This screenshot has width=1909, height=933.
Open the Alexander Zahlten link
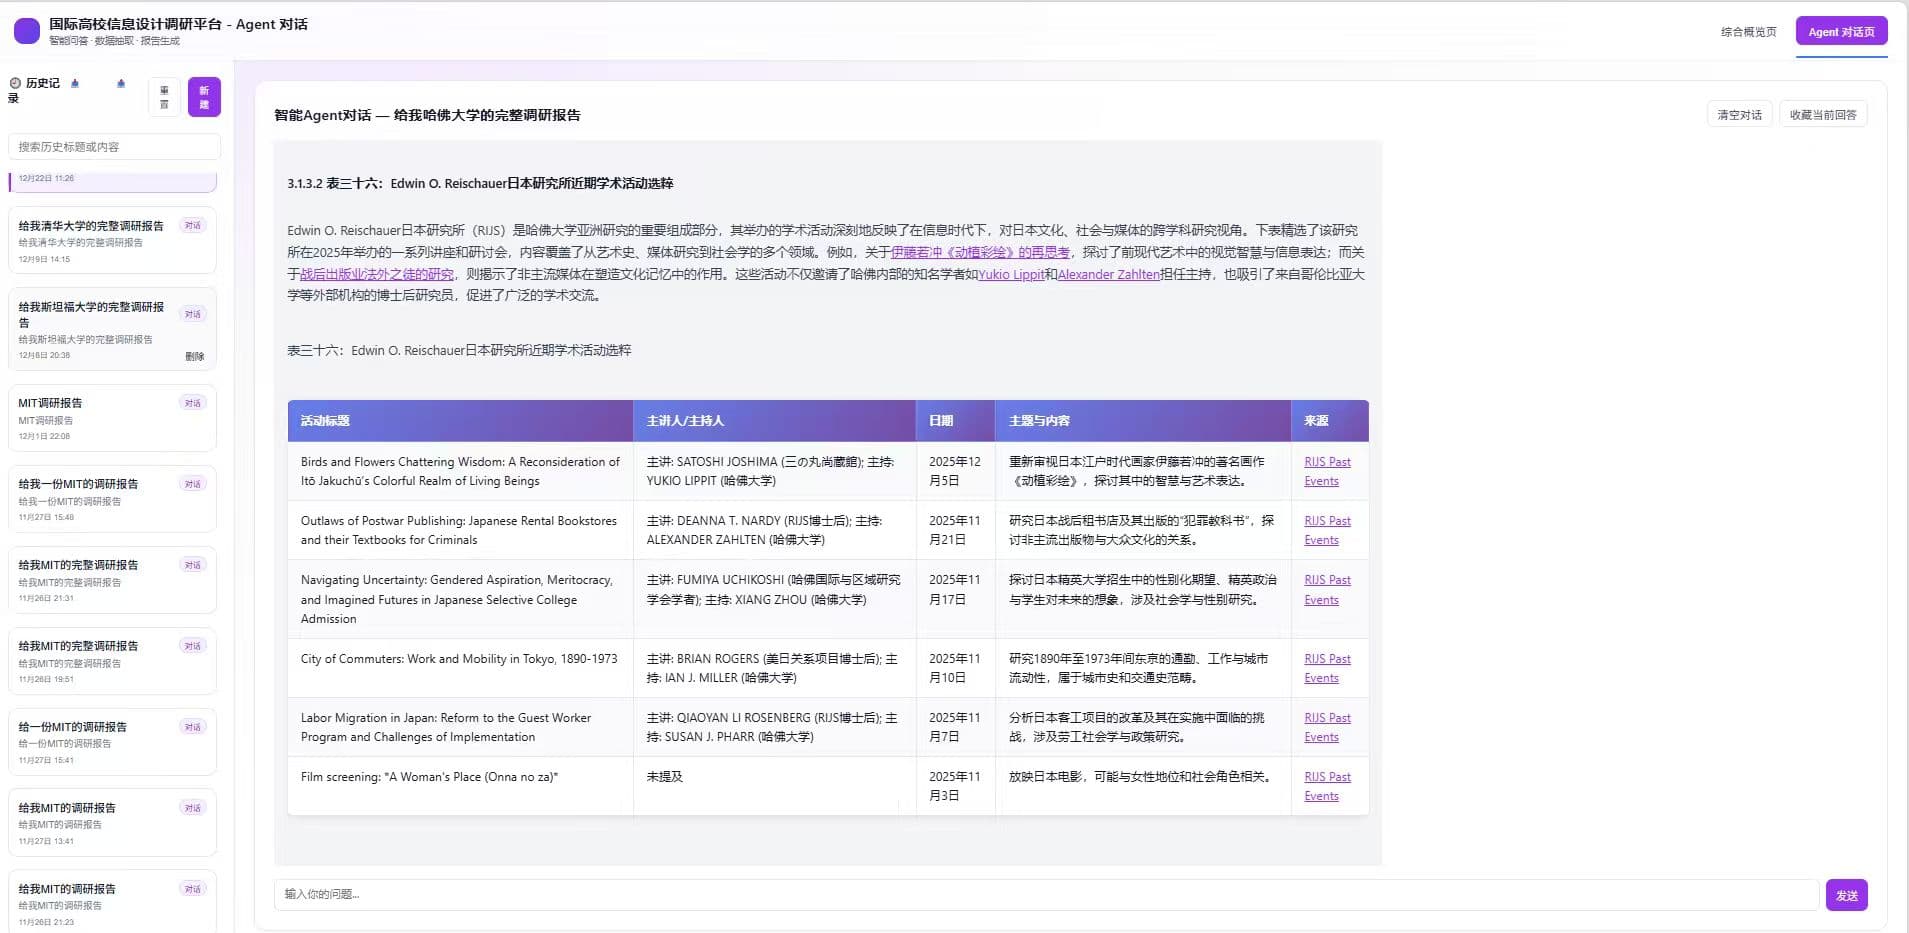tap(1108, 274)
